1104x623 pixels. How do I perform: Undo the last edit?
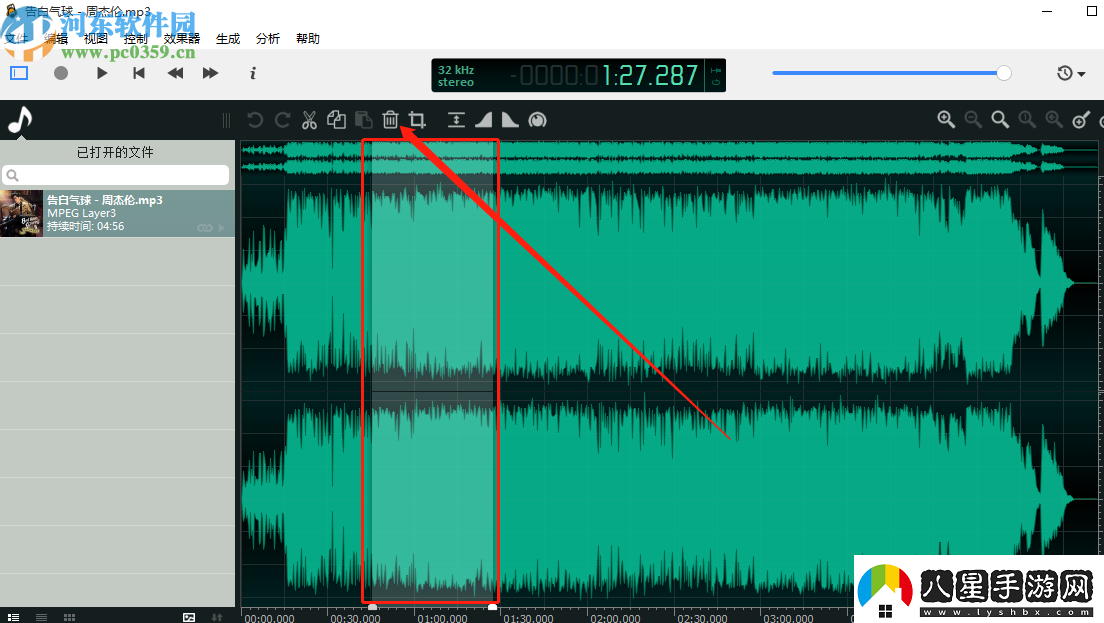tap(256, 119)
